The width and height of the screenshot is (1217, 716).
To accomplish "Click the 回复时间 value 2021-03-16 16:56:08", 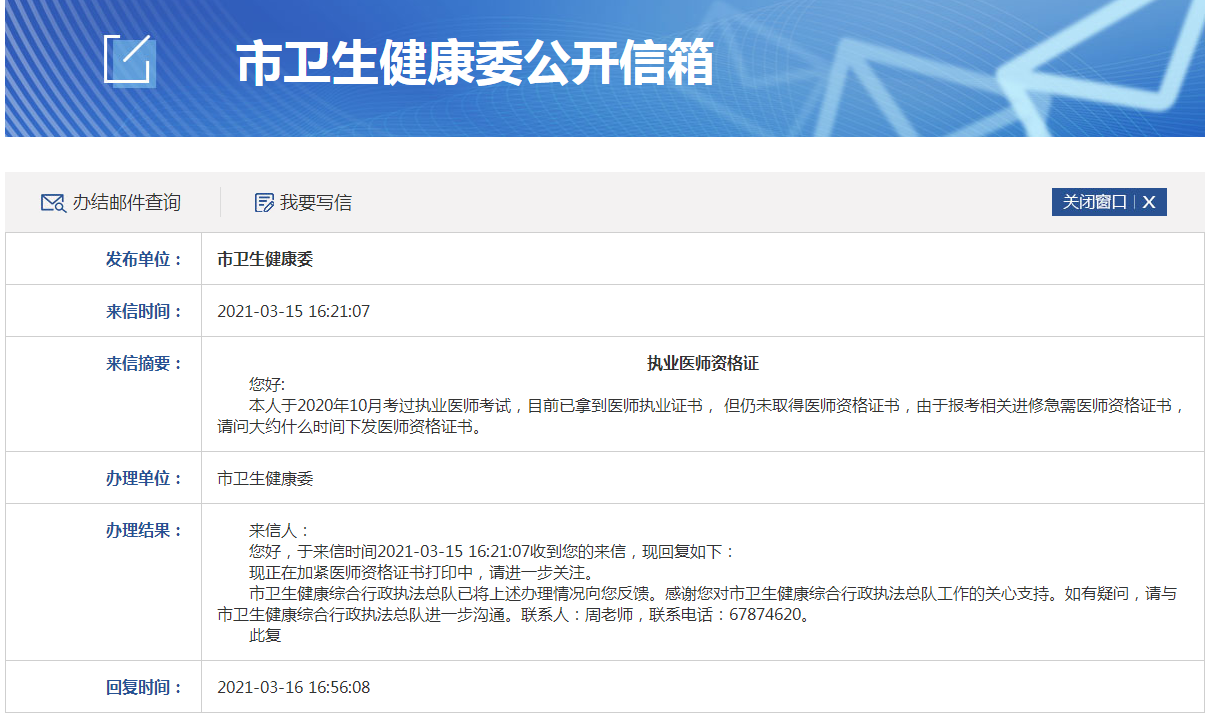I will click(293, 688).
